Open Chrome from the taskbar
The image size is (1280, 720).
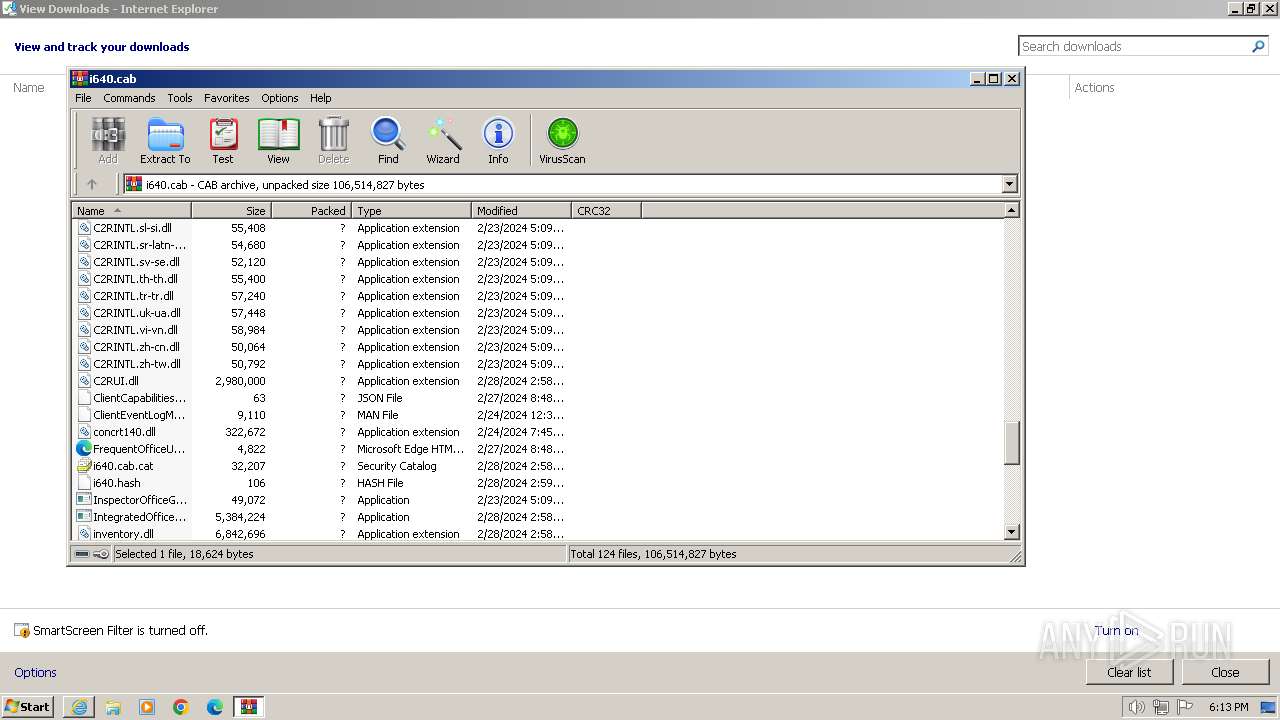tap(181, 707)
